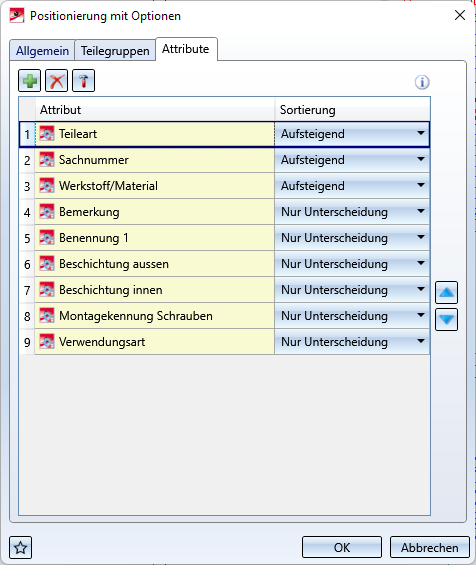Move selected attribute up with blue arrow

click(x=446, y=293)
